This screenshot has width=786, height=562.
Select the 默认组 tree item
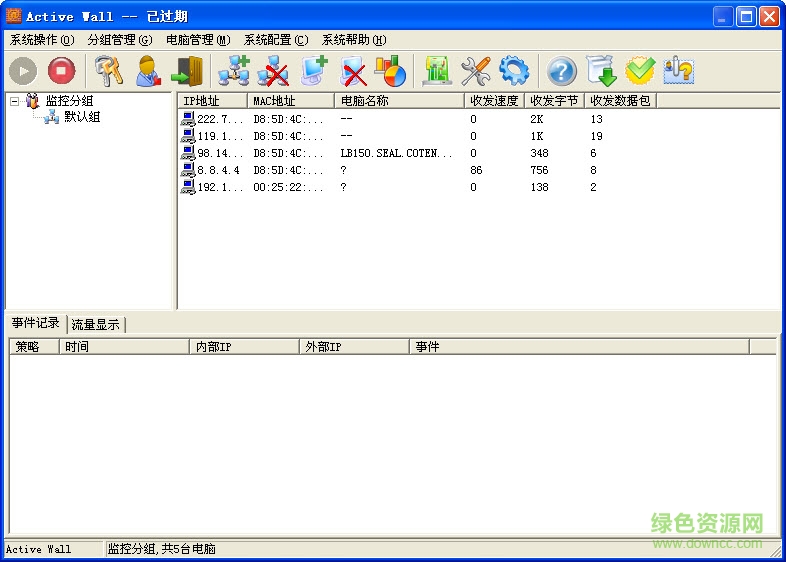point(82,117)
